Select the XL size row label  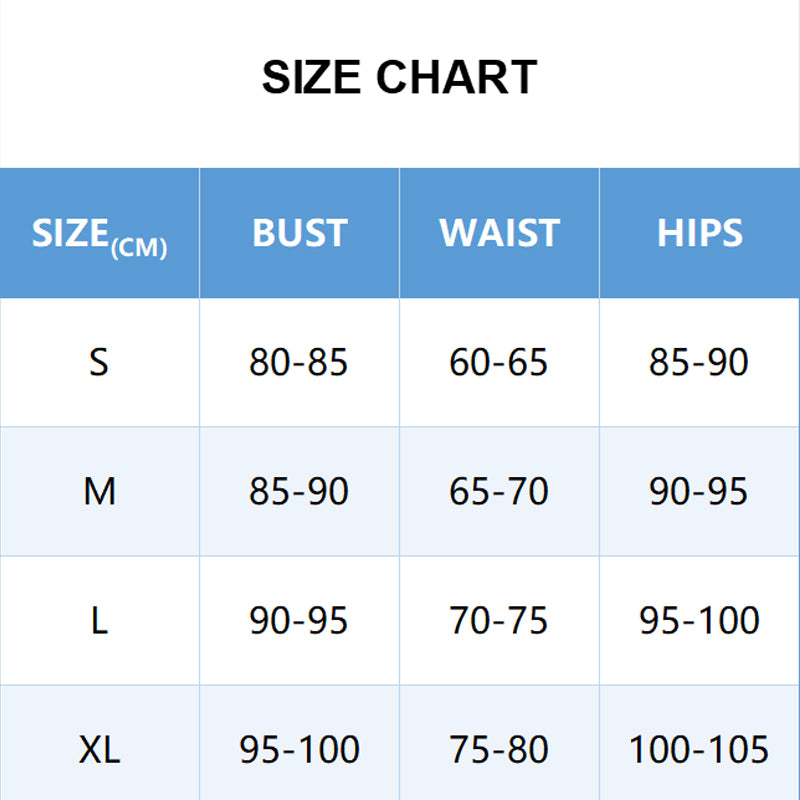tap(99, 750)
